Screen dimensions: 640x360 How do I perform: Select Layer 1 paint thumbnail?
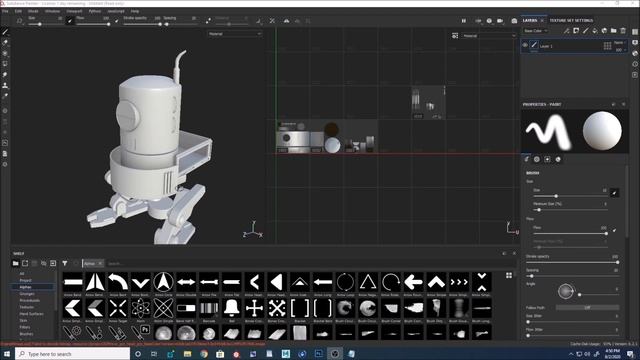click(x=534, y=45)
